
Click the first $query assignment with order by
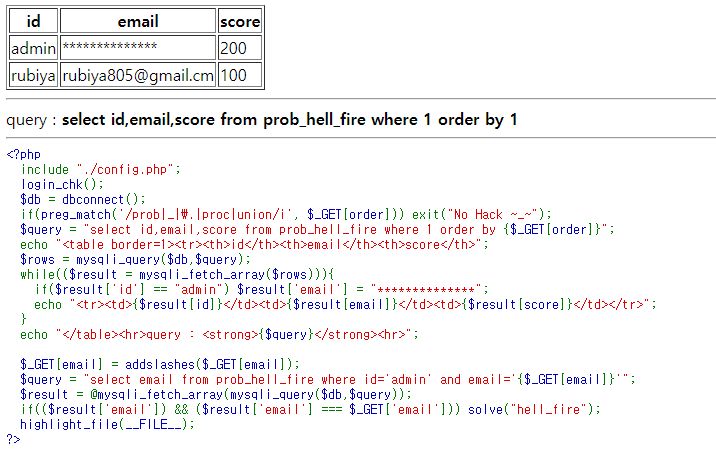[x=317, y=229]
